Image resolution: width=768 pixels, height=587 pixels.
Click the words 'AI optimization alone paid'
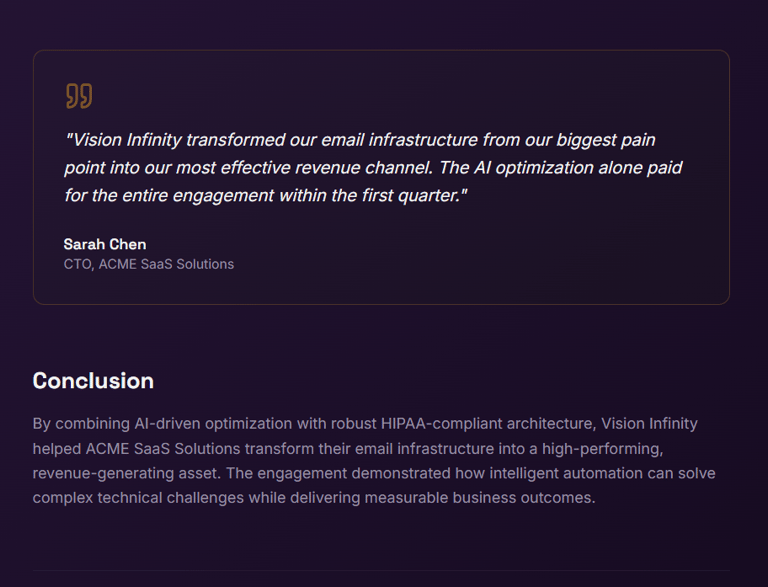click(x=578, y=168)
